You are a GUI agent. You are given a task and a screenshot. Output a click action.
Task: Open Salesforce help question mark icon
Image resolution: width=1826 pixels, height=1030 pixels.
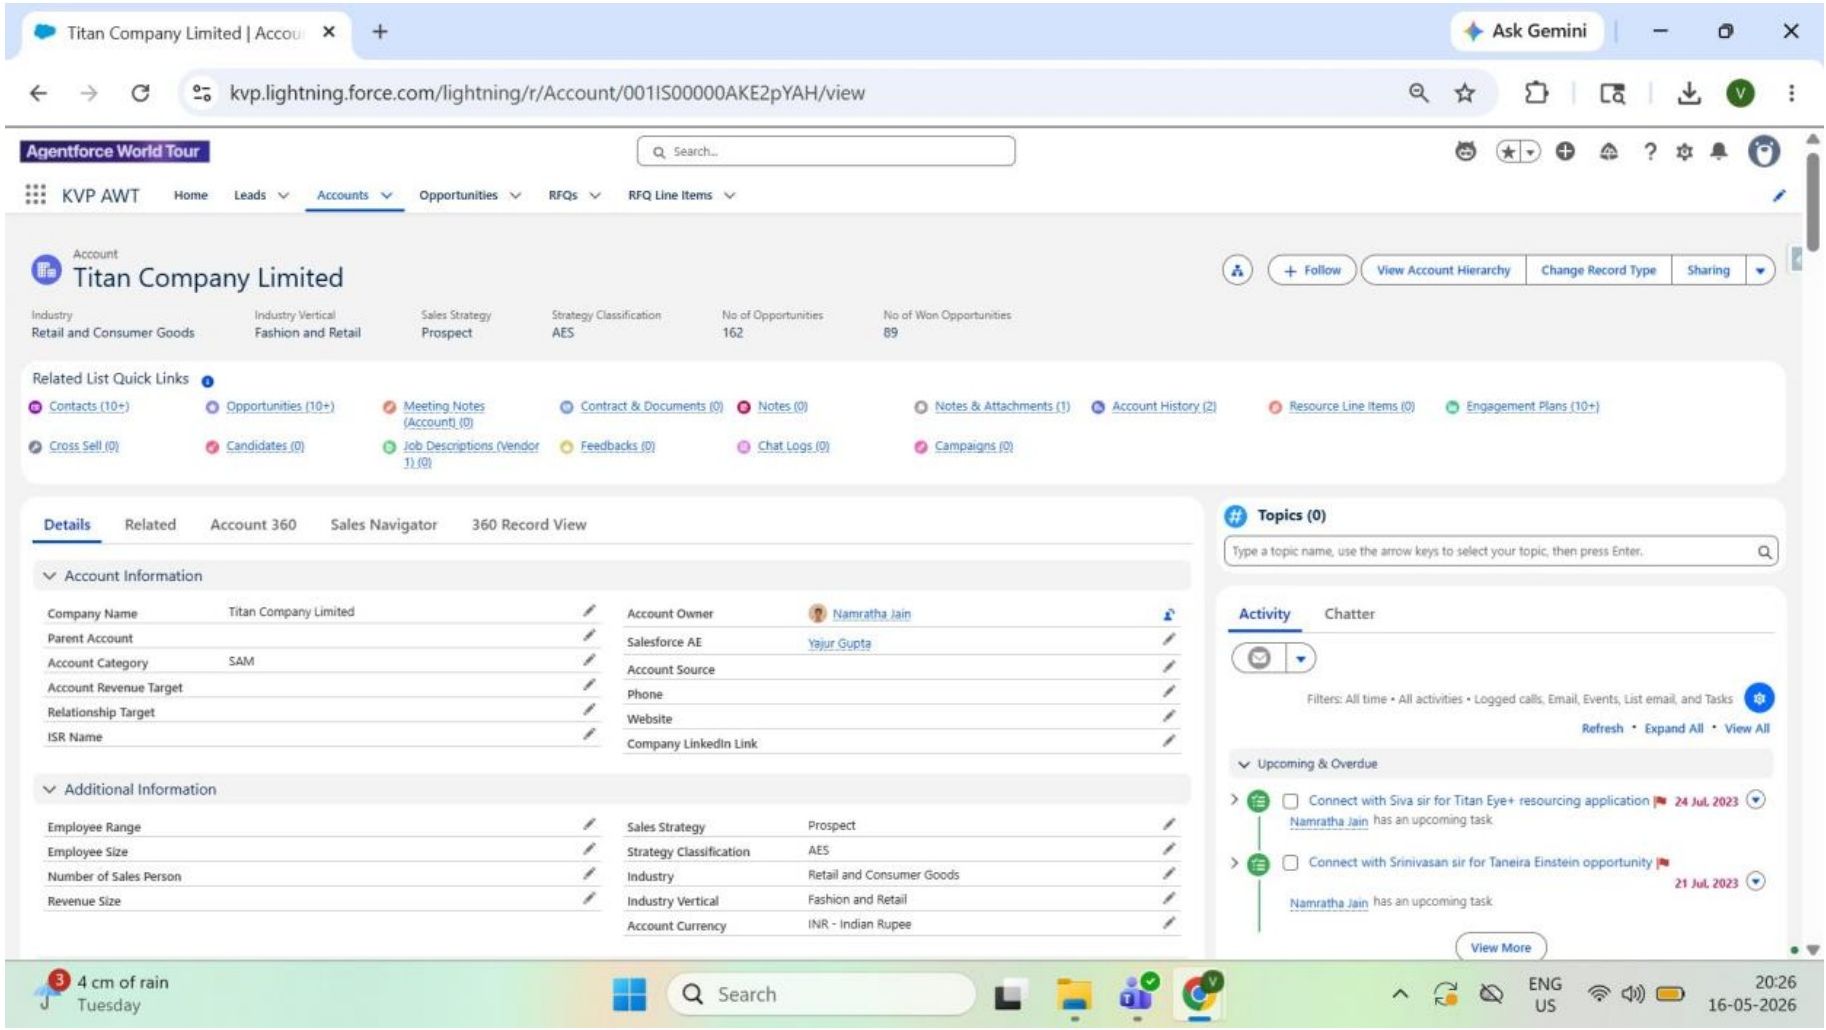click(x=1649, y=152)
